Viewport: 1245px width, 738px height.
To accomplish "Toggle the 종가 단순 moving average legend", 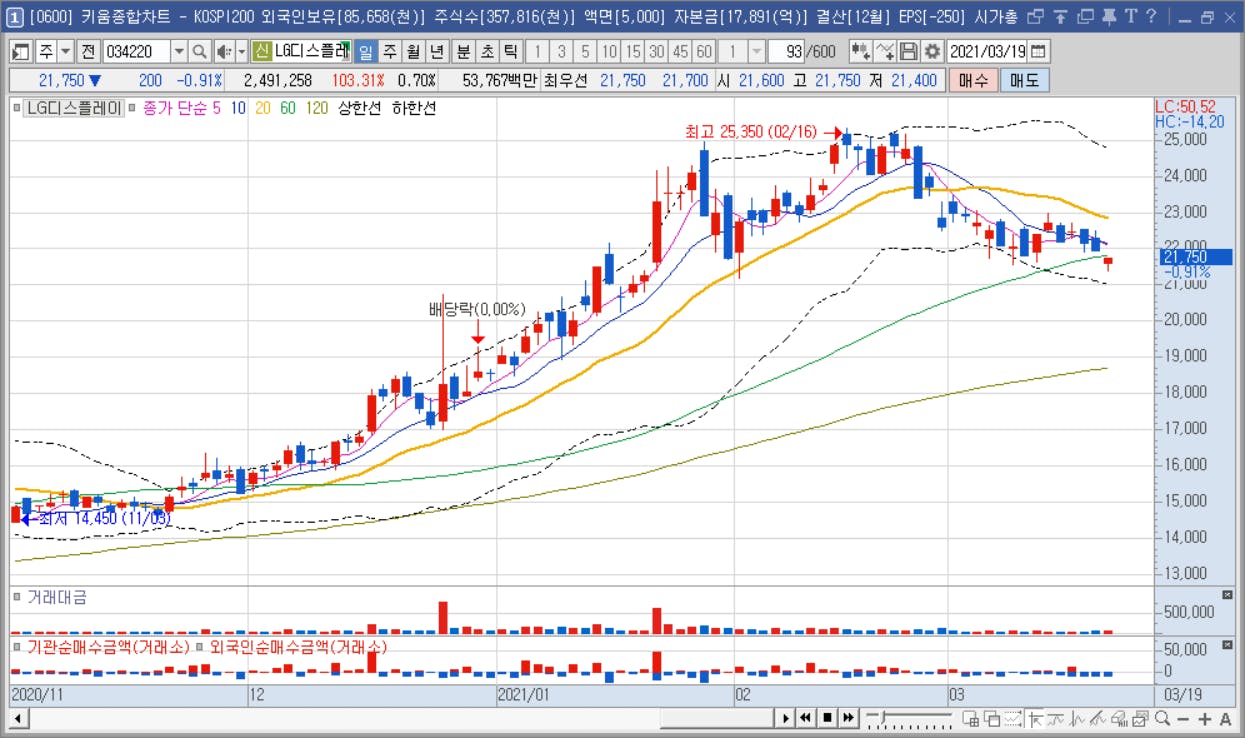I will (x=175, y=108).
